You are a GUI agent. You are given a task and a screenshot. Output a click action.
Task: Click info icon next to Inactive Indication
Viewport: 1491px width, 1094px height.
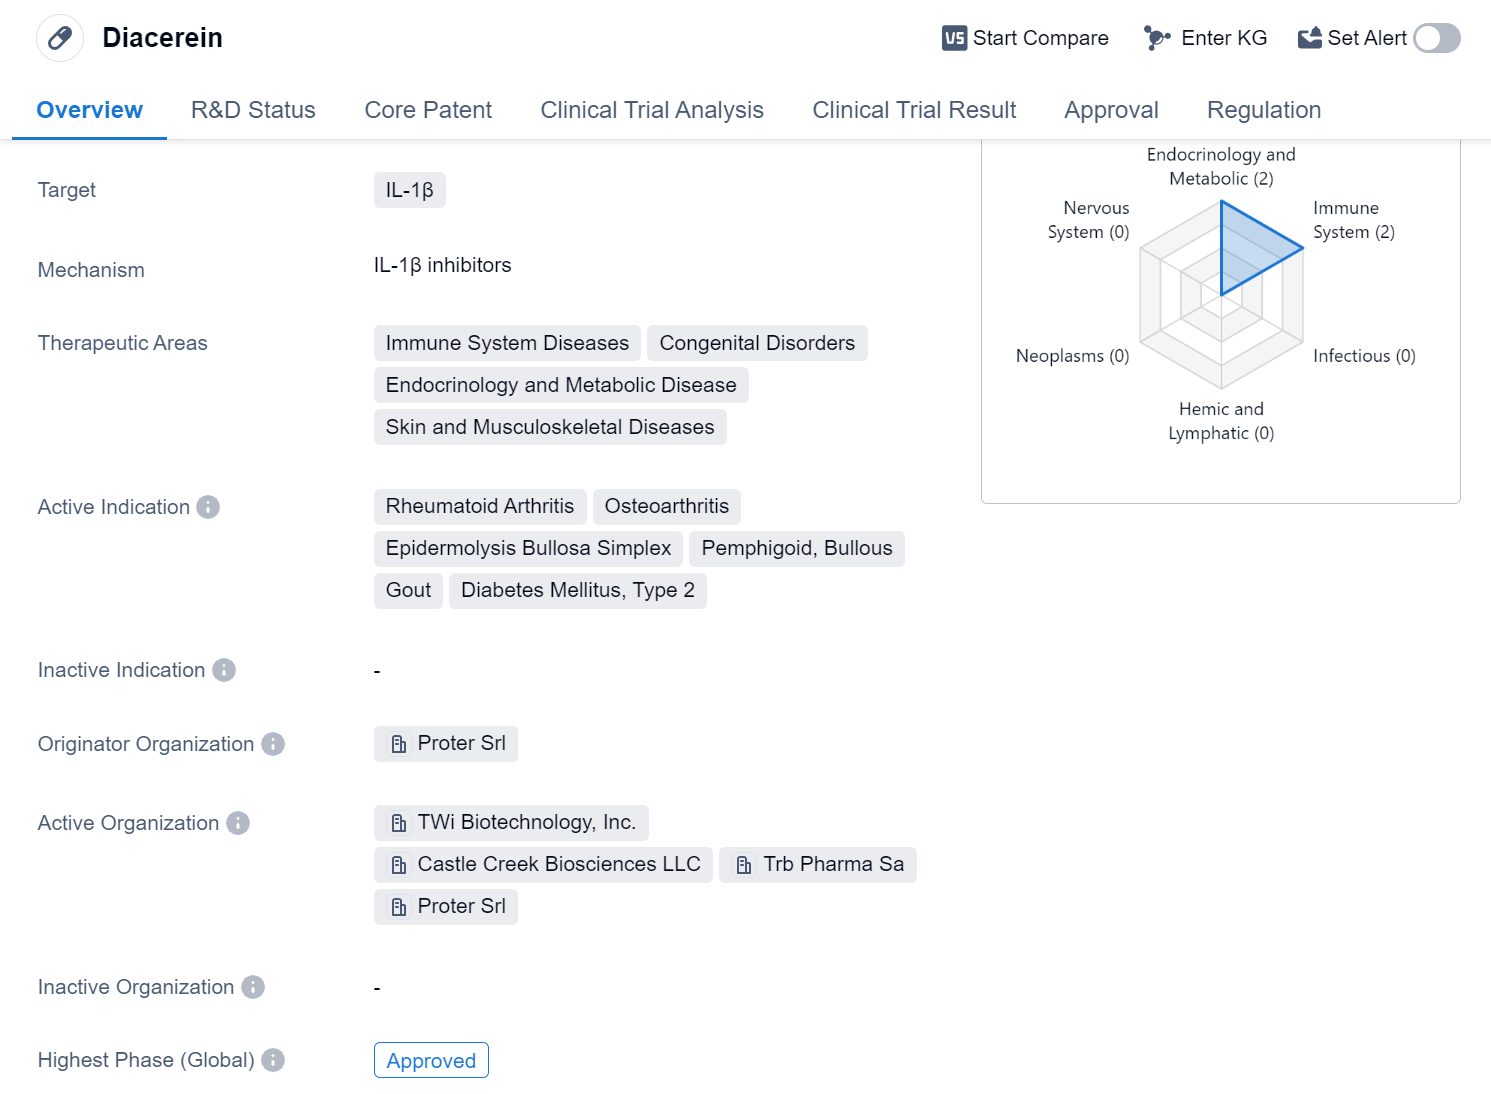224,670
